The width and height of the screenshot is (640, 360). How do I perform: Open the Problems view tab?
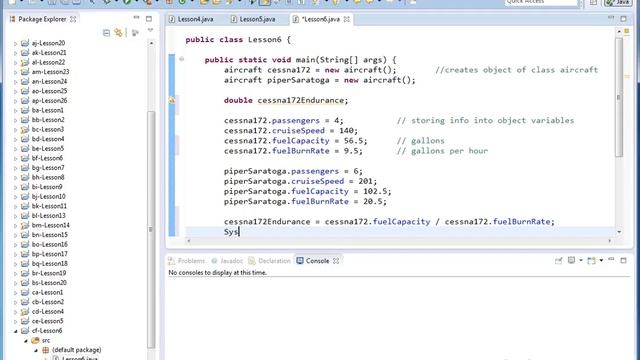tap(187, 261)
